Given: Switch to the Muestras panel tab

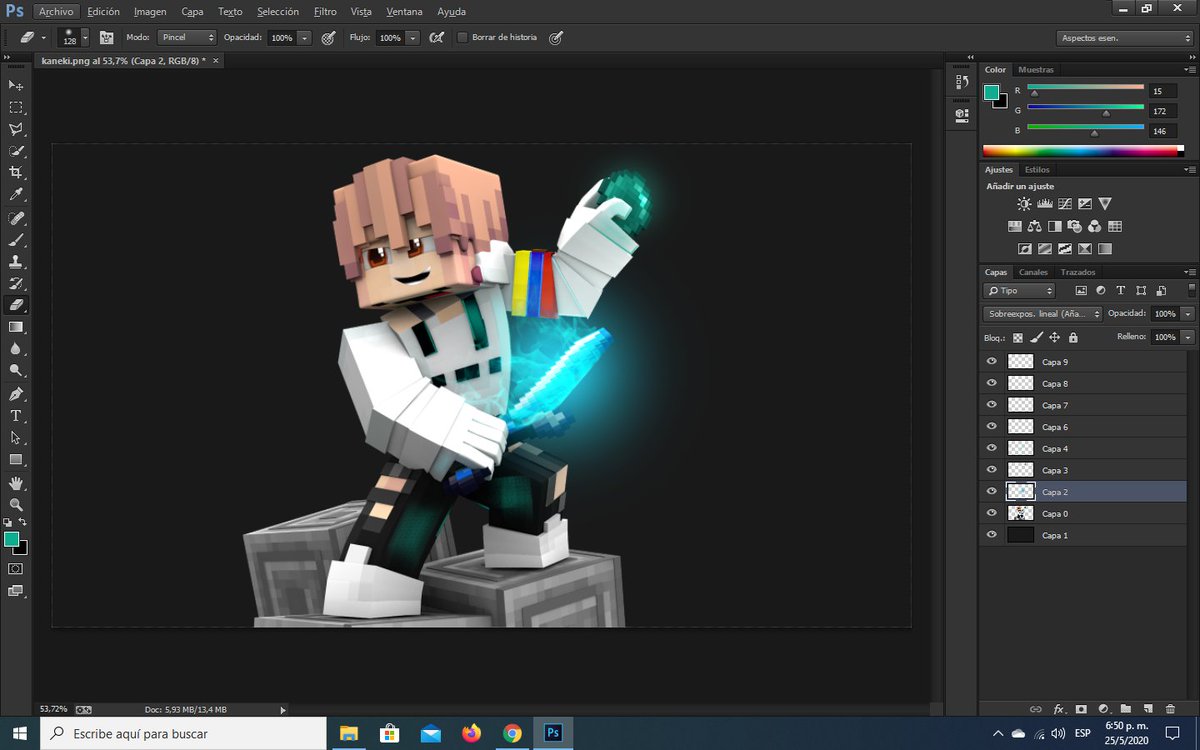Looking at the screenshot, I should 1037,70.
